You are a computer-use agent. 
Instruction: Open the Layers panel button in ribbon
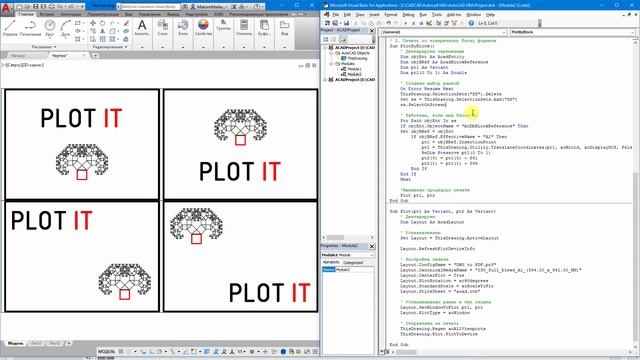tap(162, 27)
